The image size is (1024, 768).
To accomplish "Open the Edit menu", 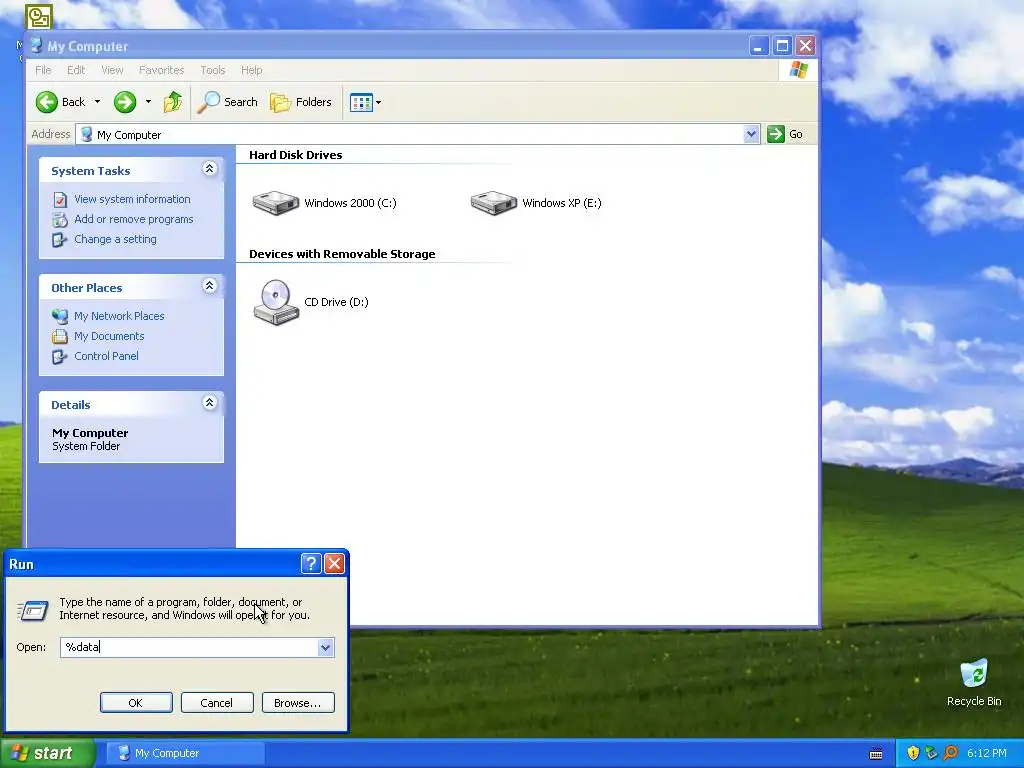I will point(76,70).
